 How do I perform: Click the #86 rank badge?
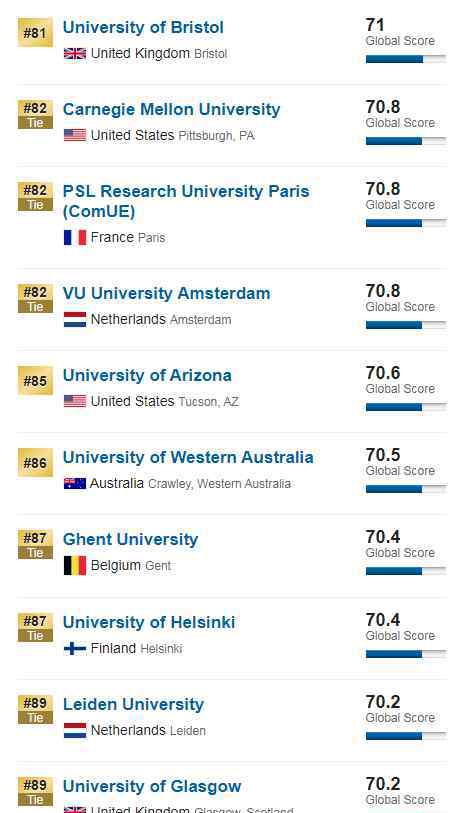[x=35, y=462]
